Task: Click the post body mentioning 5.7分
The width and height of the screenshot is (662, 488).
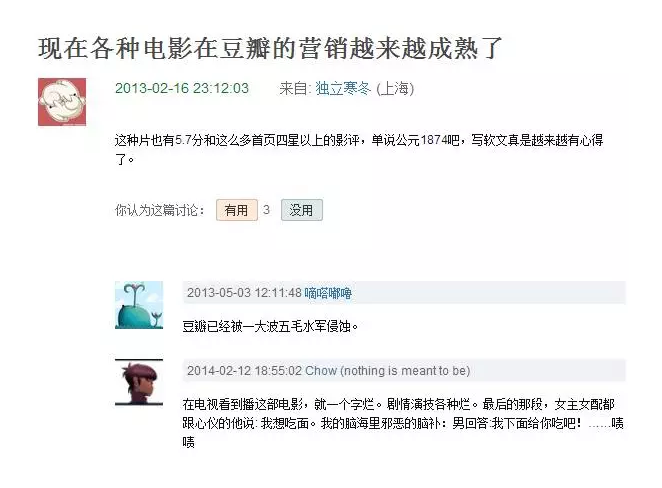Action: coord(359,149)
